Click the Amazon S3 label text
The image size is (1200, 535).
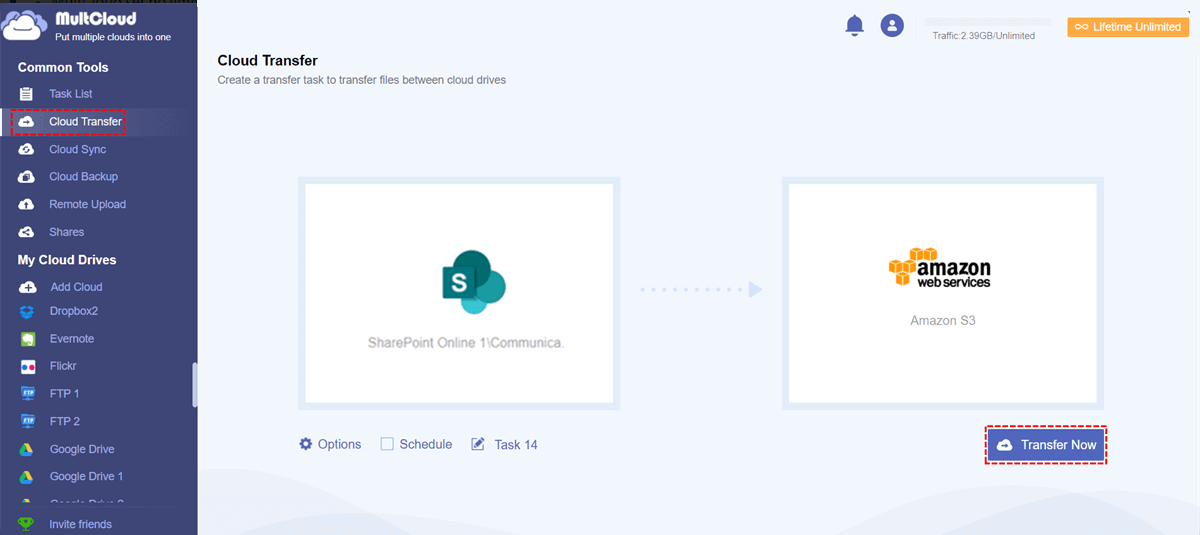[x=942, y=321]
